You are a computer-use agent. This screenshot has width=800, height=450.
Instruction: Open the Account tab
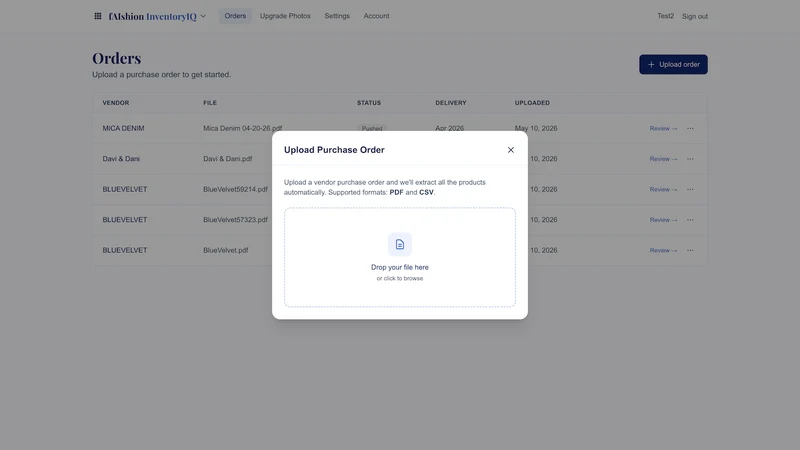tap(377, 16)
